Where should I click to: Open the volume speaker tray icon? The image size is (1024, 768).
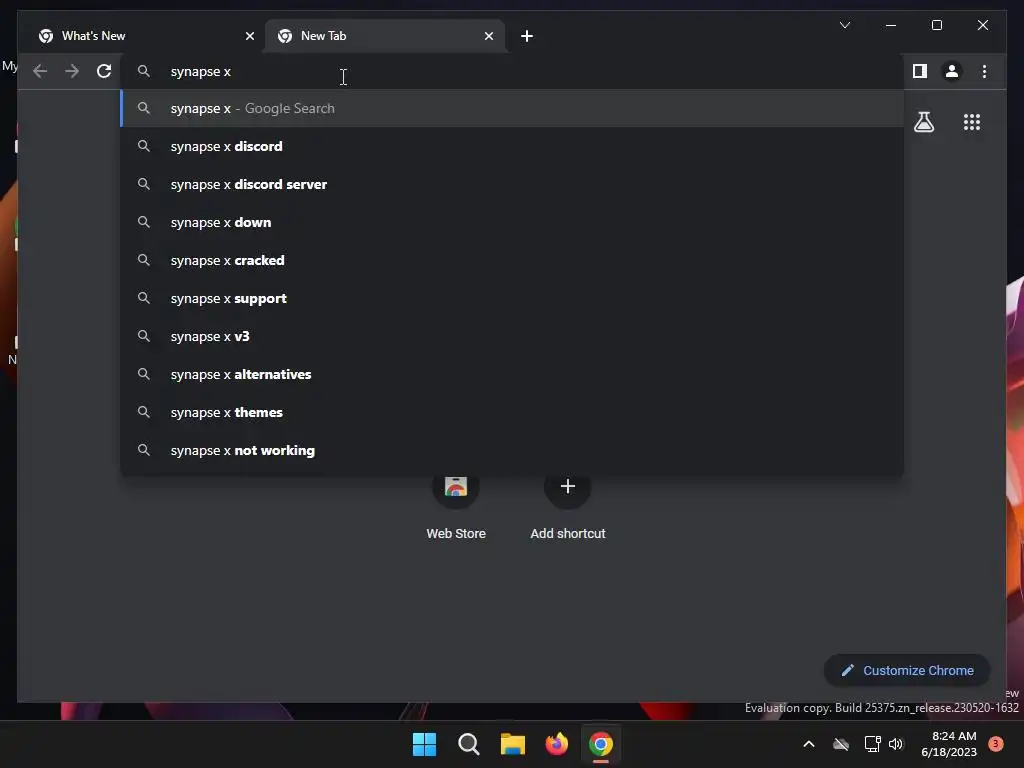click(x=896, y=744)
